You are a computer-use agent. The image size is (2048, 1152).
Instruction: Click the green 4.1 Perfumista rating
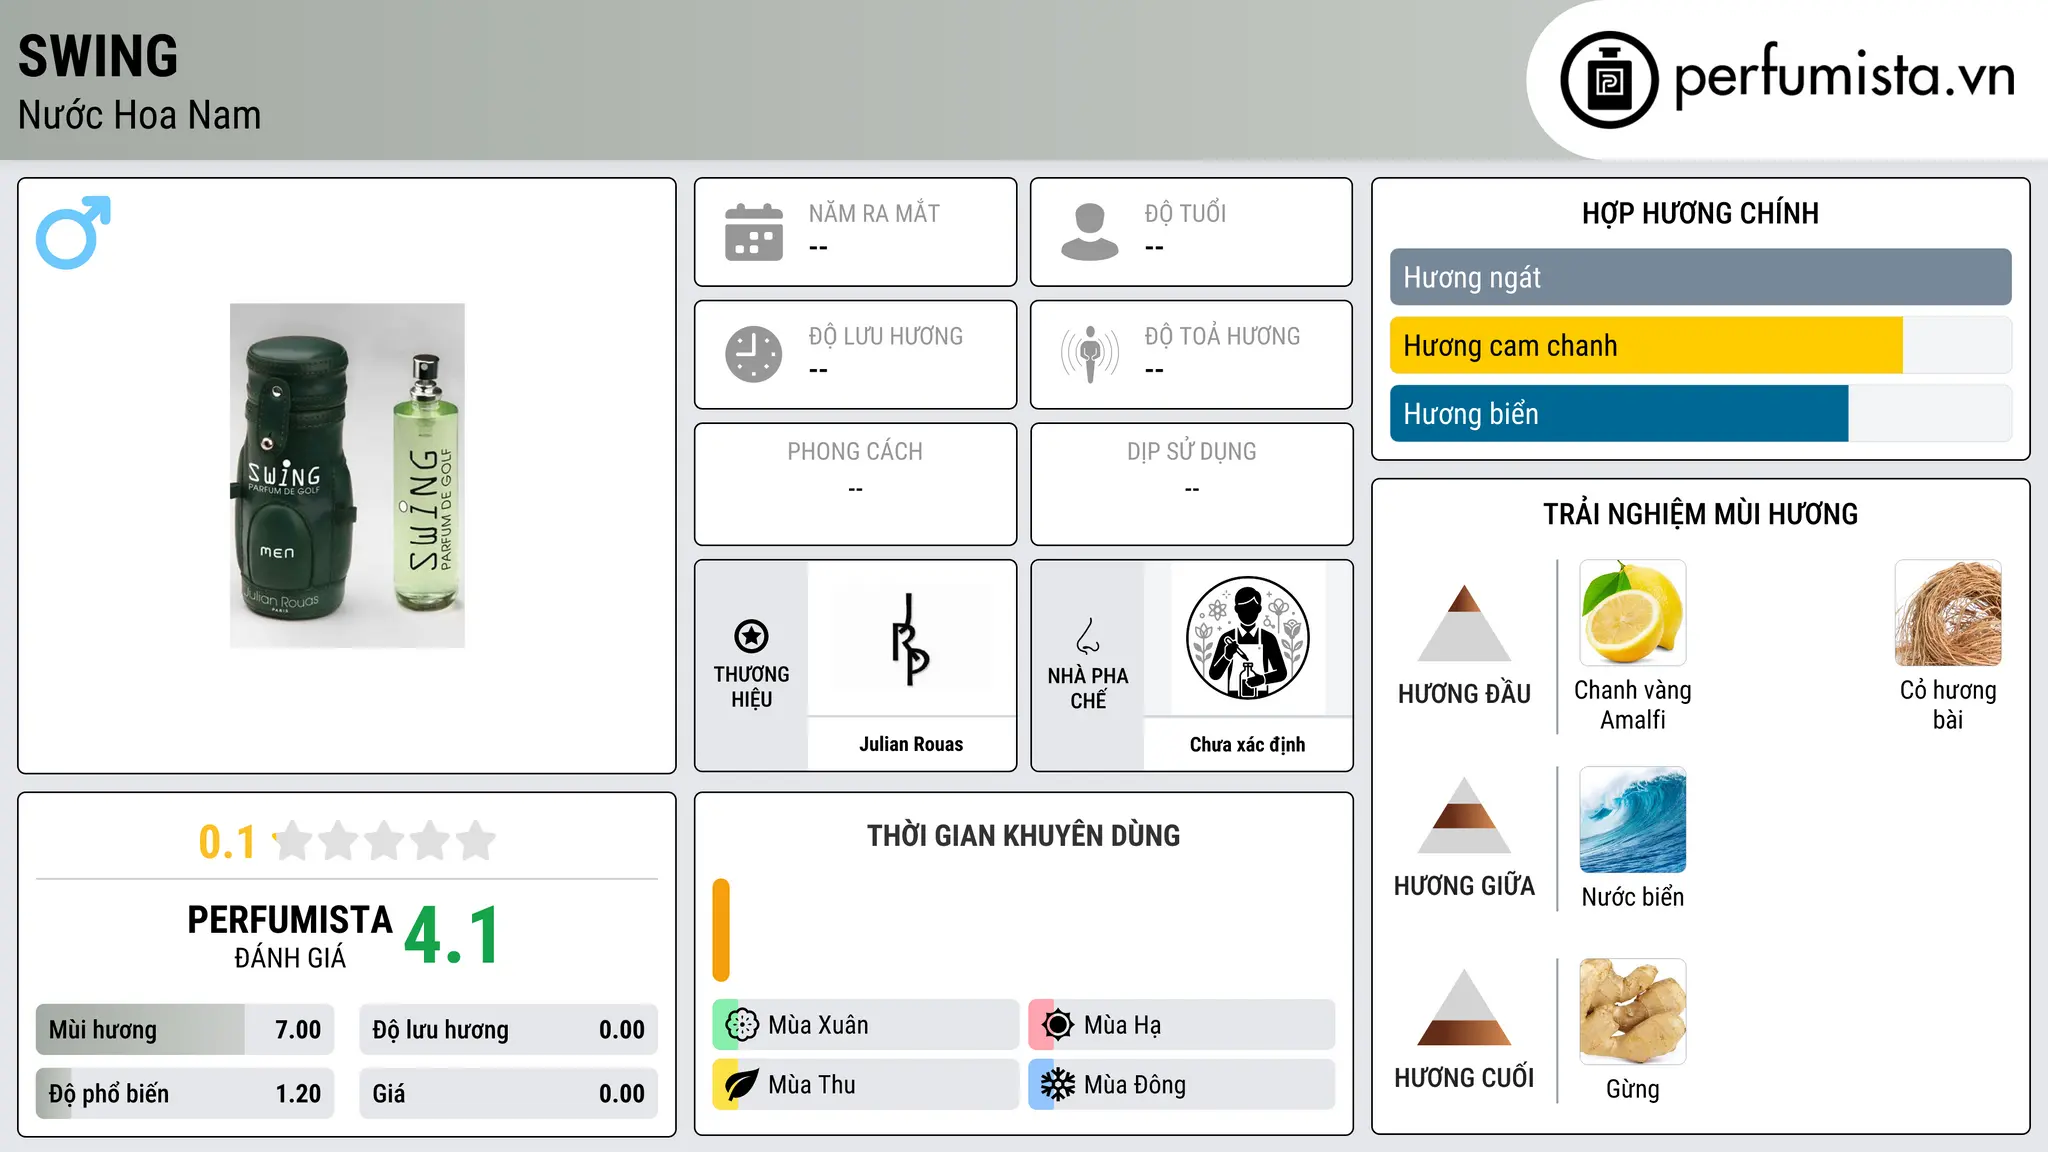452,936
